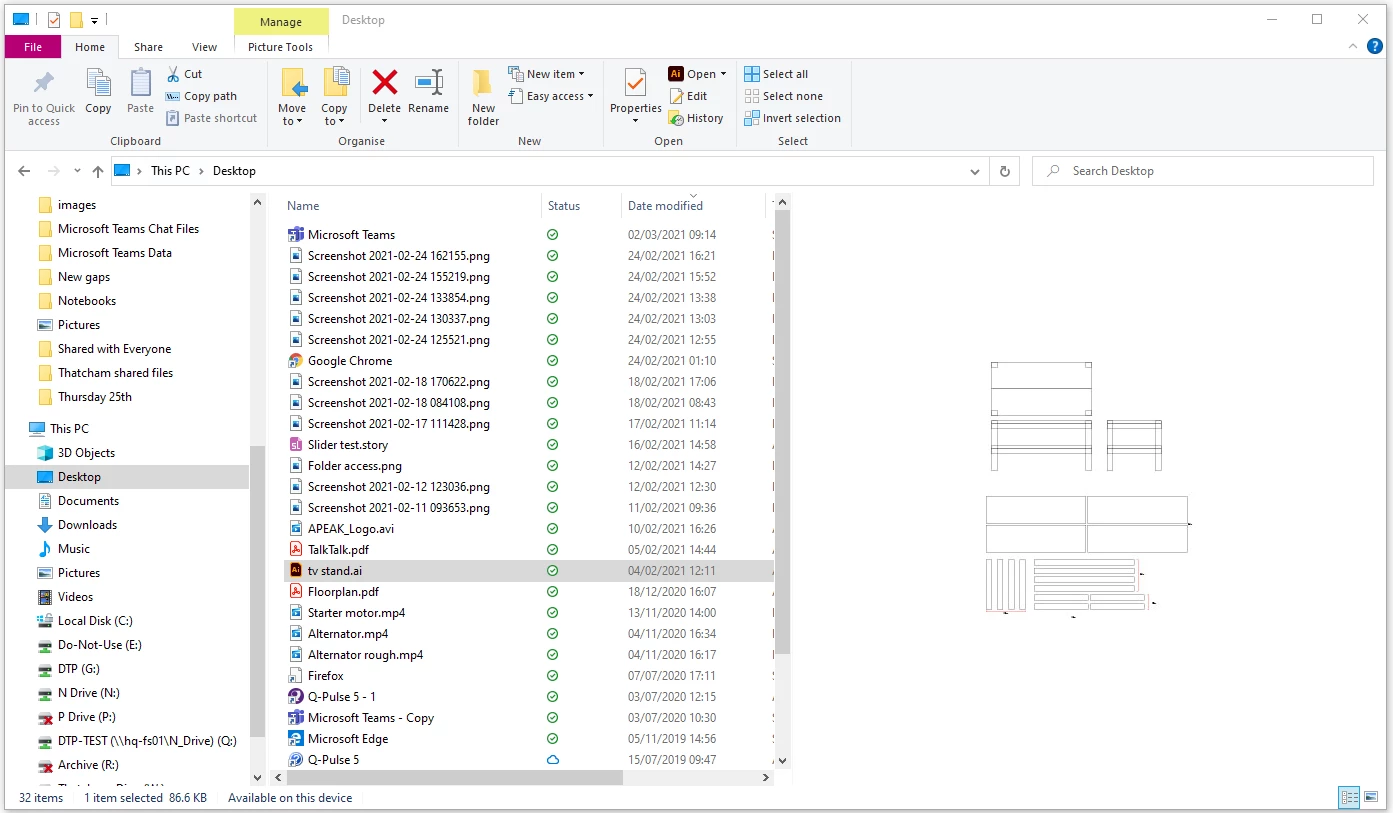Sort by the Name column header
1393x813 pixels.
coord(303,206)
